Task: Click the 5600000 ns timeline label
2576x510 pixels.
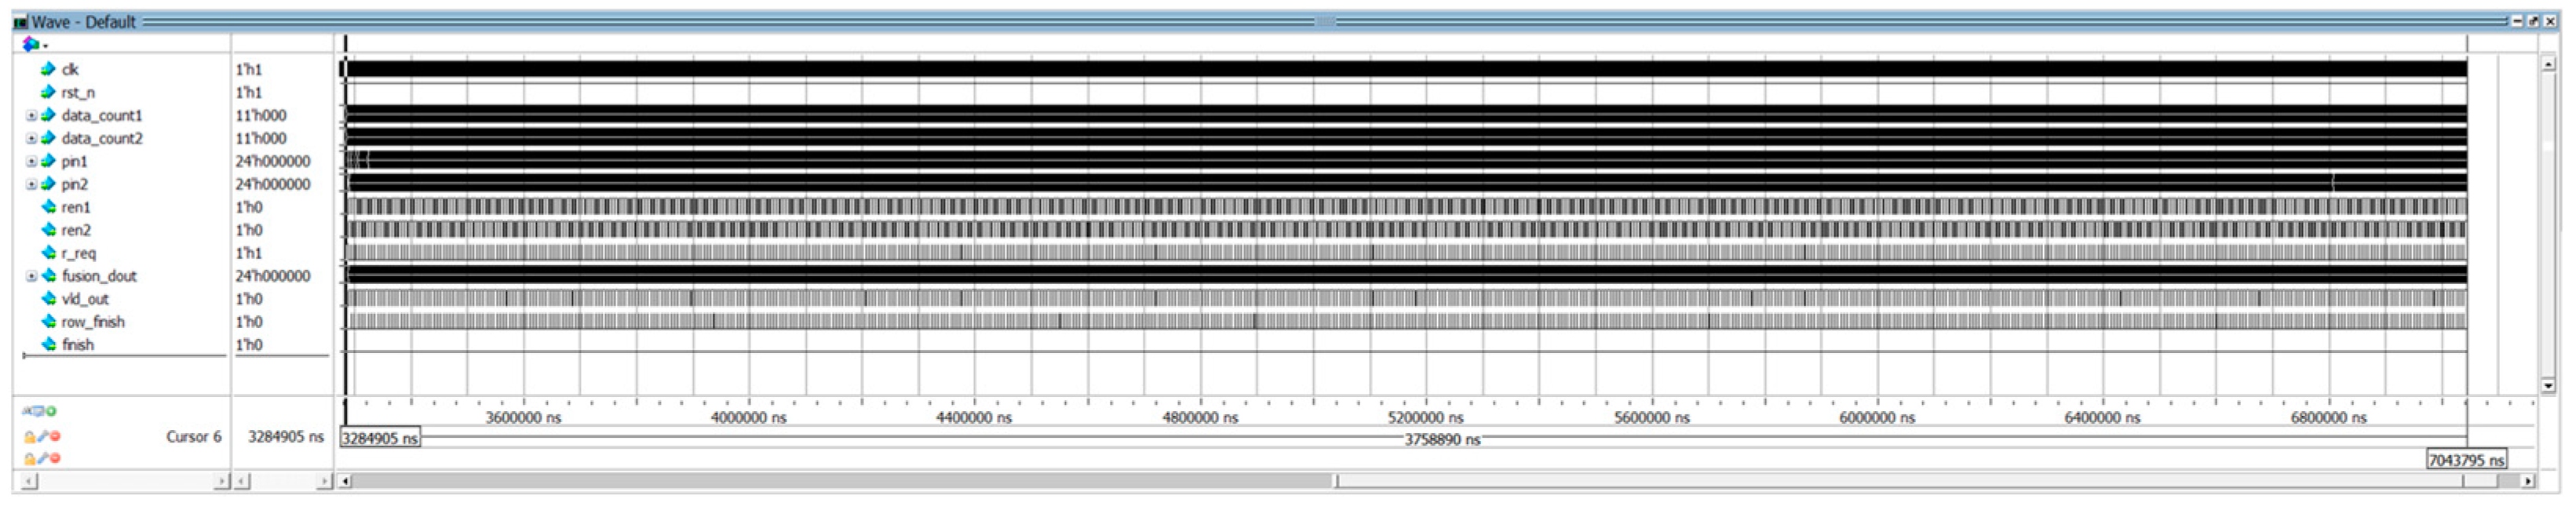Action: pos(1652,418)
